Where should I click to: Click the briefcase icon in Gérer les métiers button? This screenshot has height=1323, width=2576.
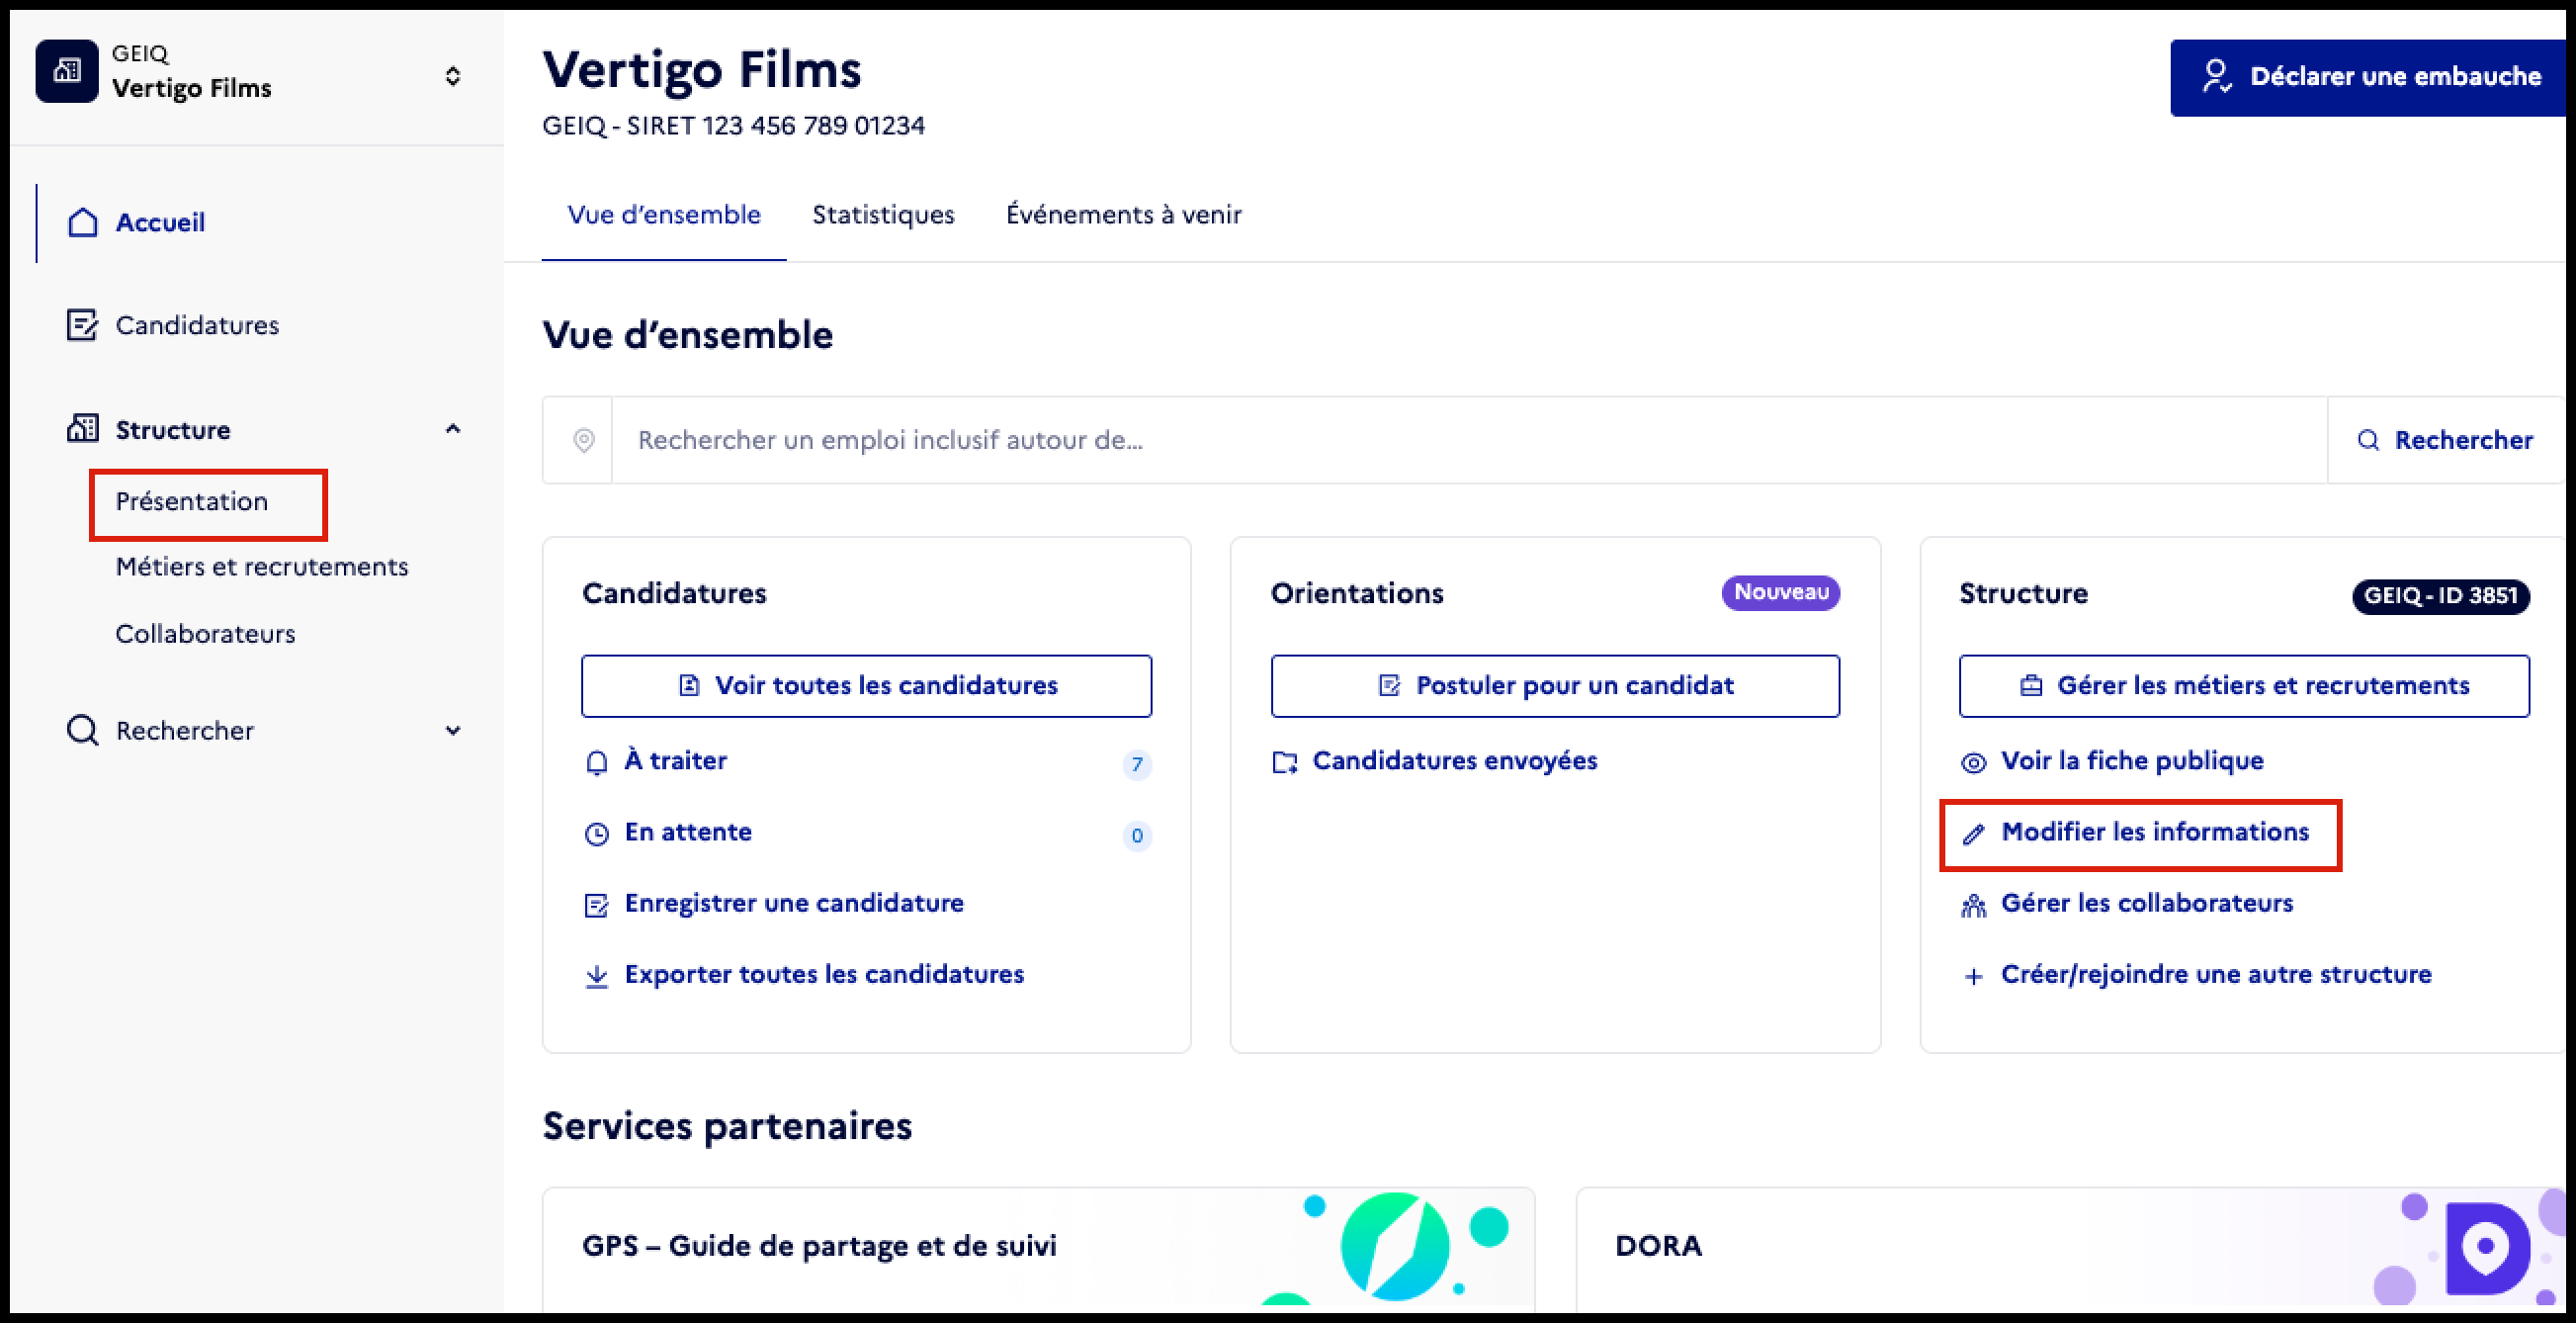[2031, 686]
